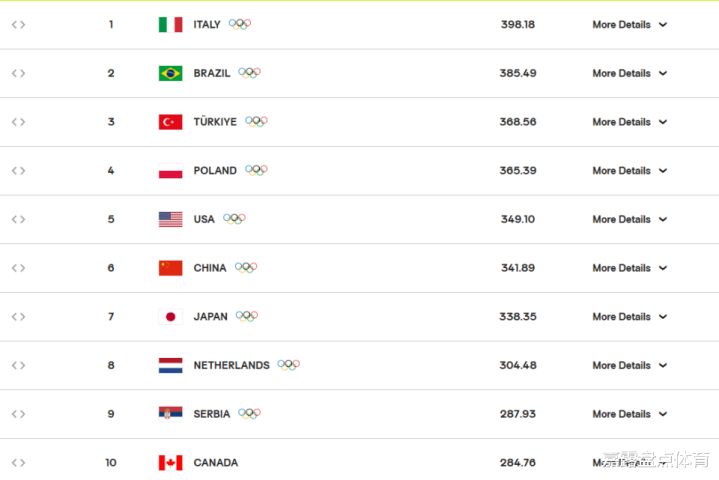Click the USA flag icon
The width and height of the screenshot is (719, 480).
pos(170,219)
